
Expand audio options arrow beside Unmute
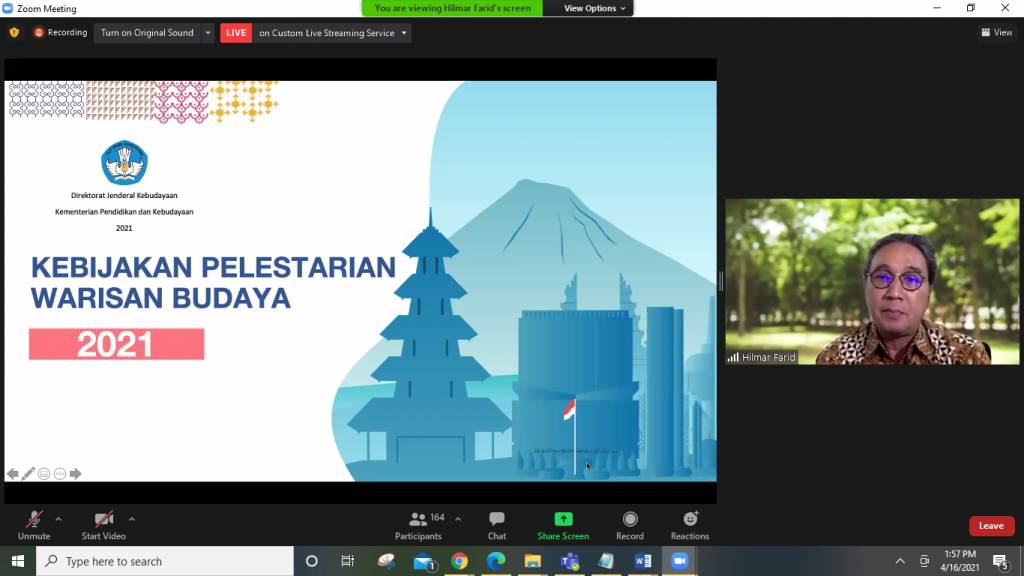click(x=58, y=519)
